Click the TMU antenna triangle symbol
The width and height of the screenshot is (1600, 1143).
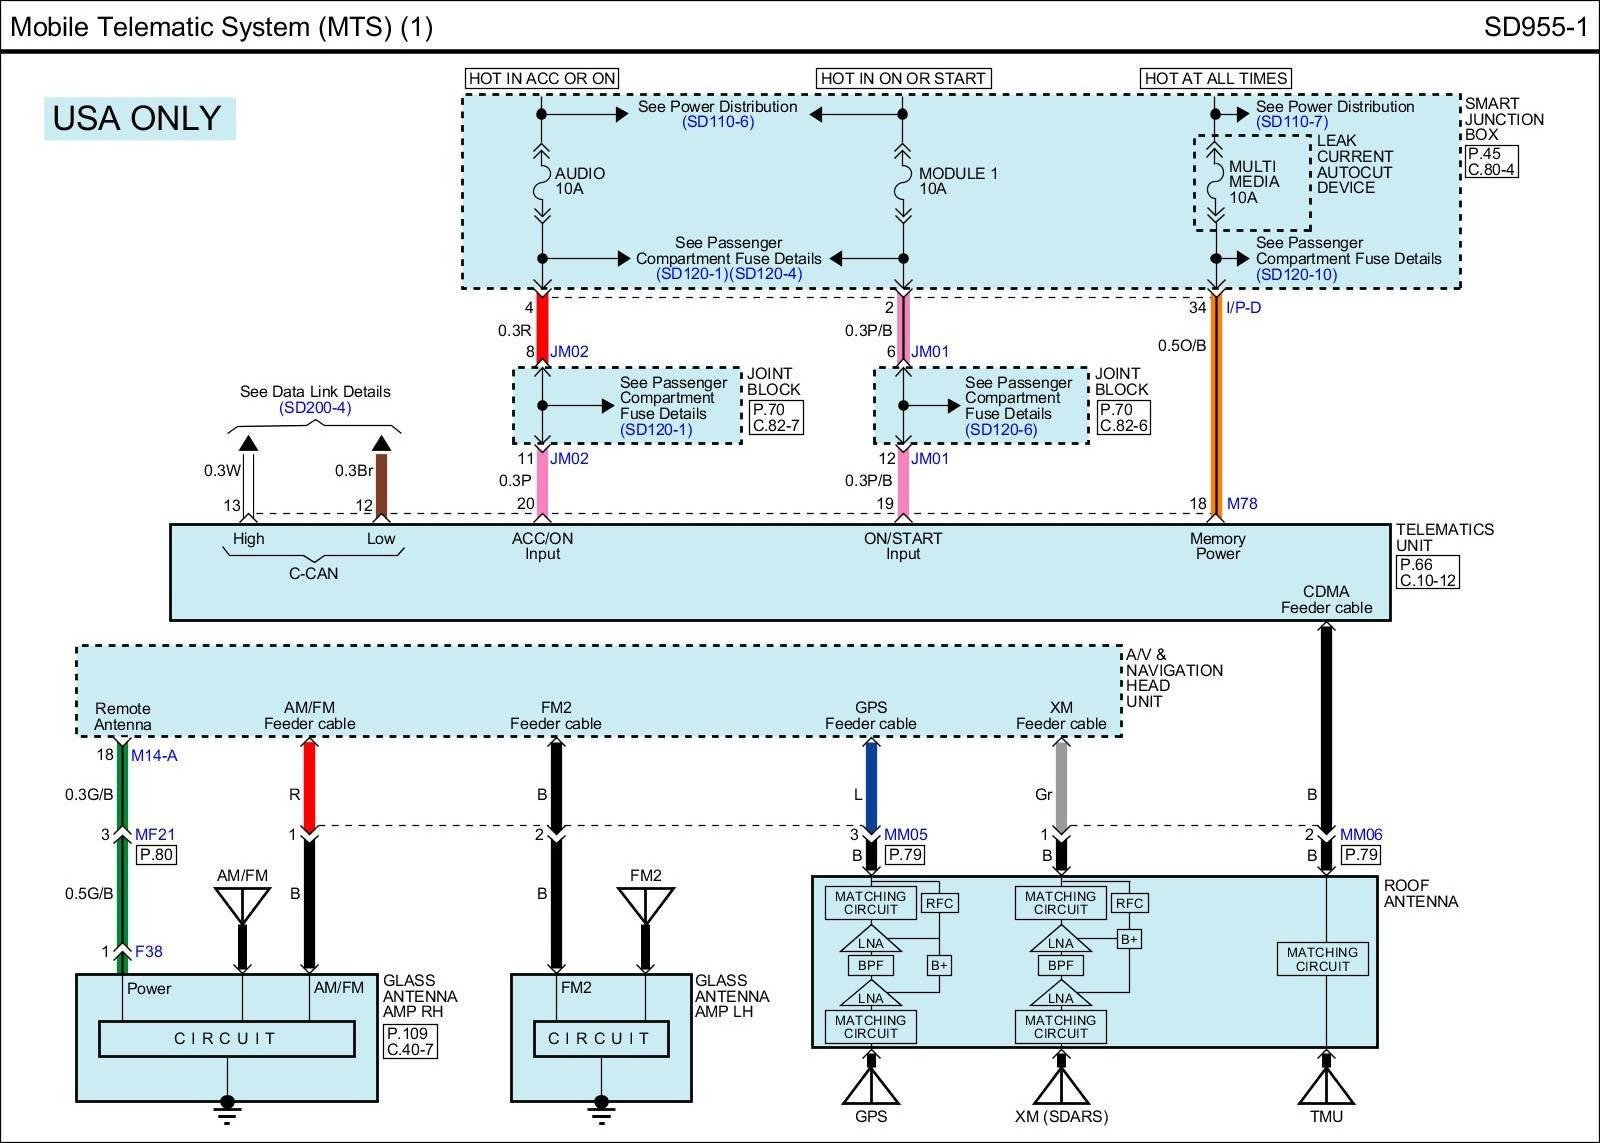(1326, 1085)
